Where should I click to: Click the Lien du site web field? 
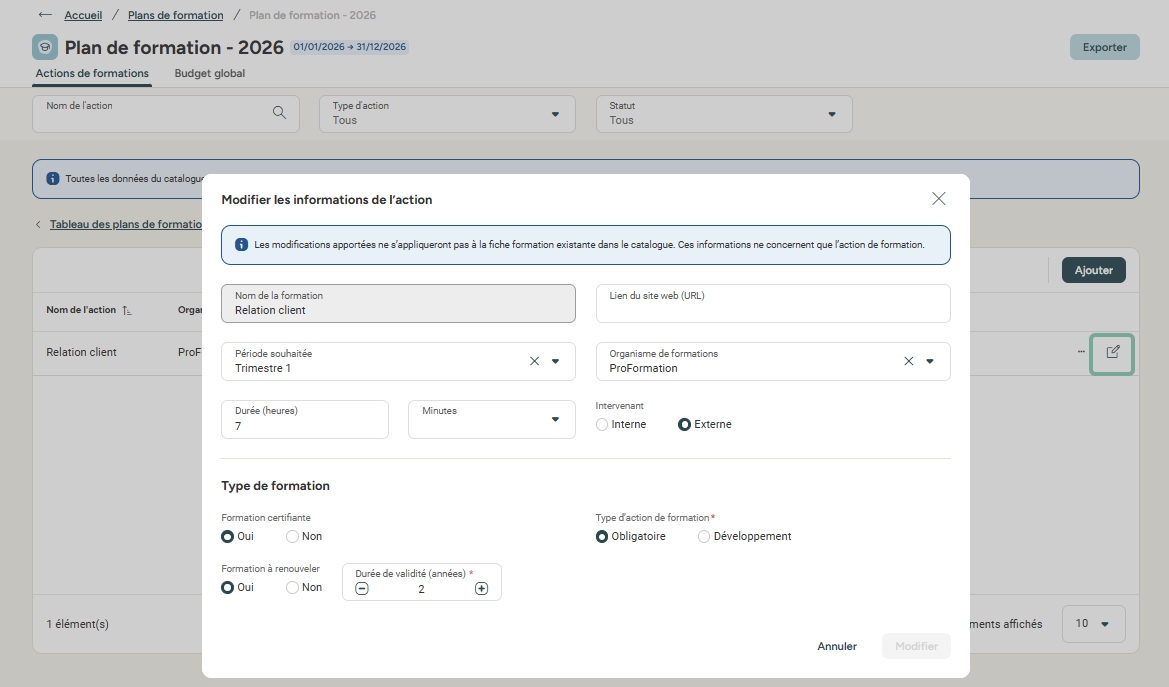click(772, 304)
